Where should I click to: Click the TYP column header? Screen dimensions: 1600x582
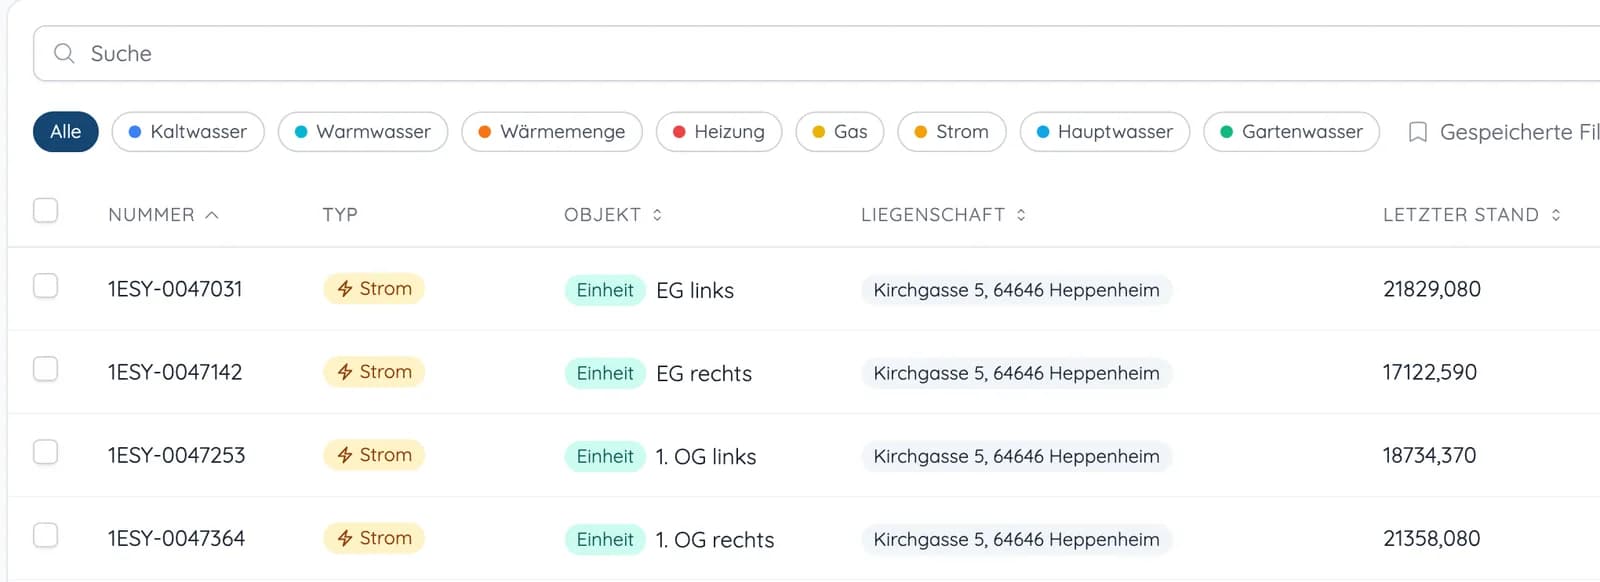click(x=340, y=215)
